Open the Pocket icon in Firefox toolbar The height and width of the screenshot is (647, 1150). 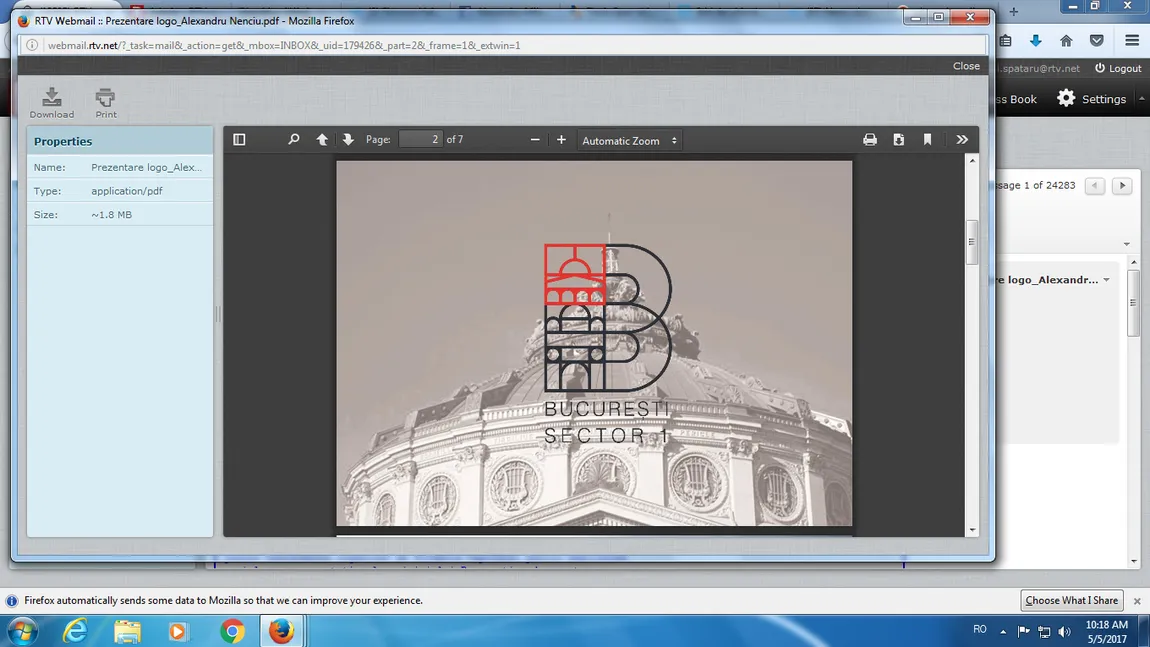(1096, 40)
